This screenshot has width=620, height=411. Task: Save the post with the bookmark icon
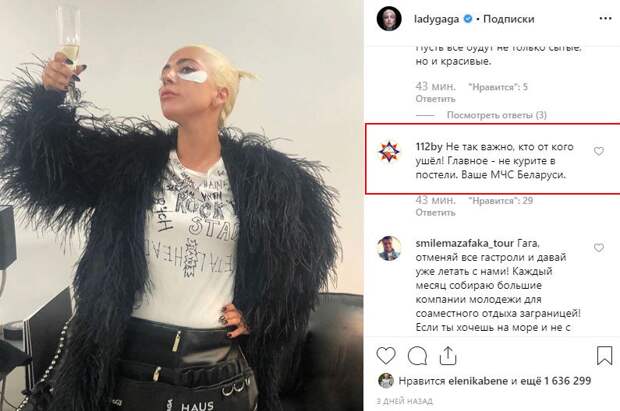(605, 355)
